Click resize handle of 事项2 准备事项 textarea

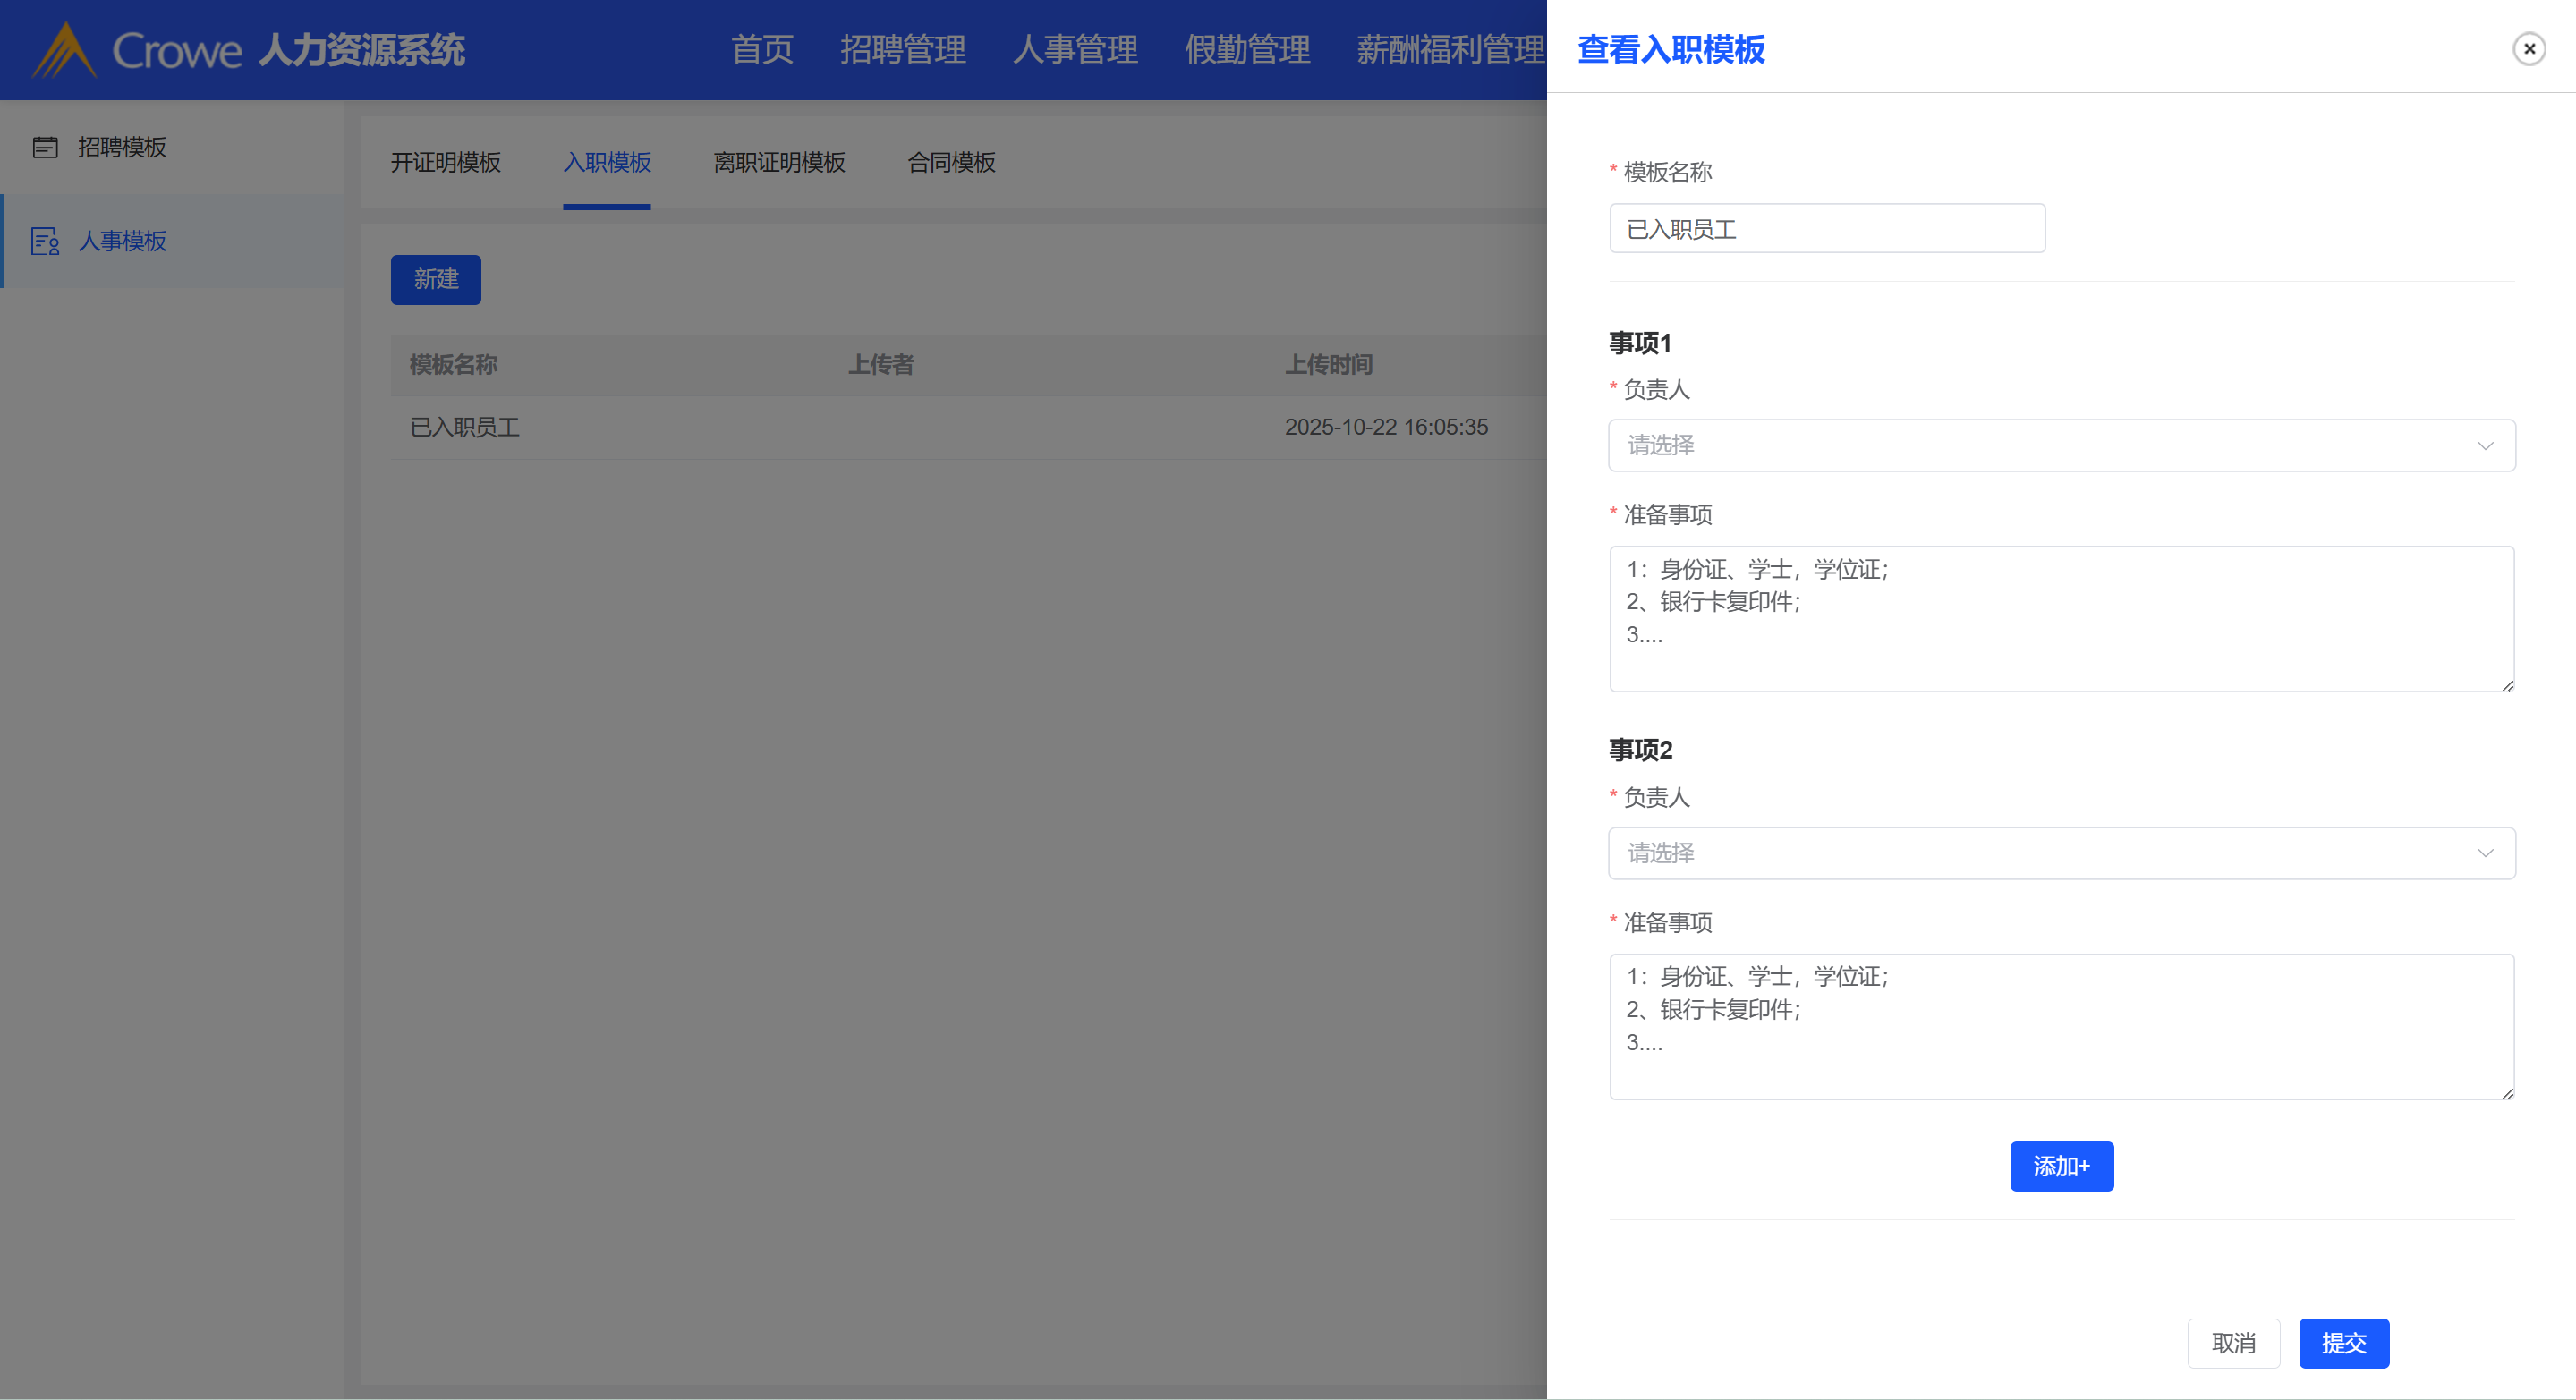(2507, 1094)
